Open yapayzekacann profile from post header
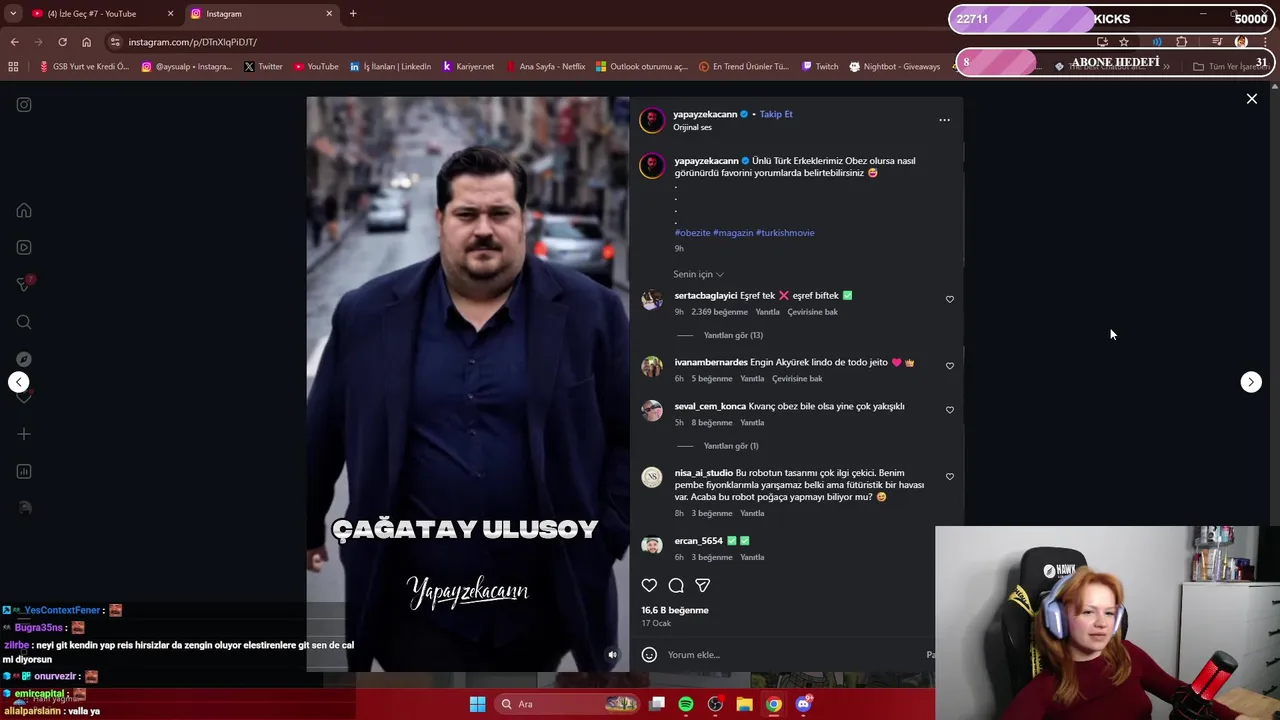The image size is (1280, 720). (x=705, y=114)
